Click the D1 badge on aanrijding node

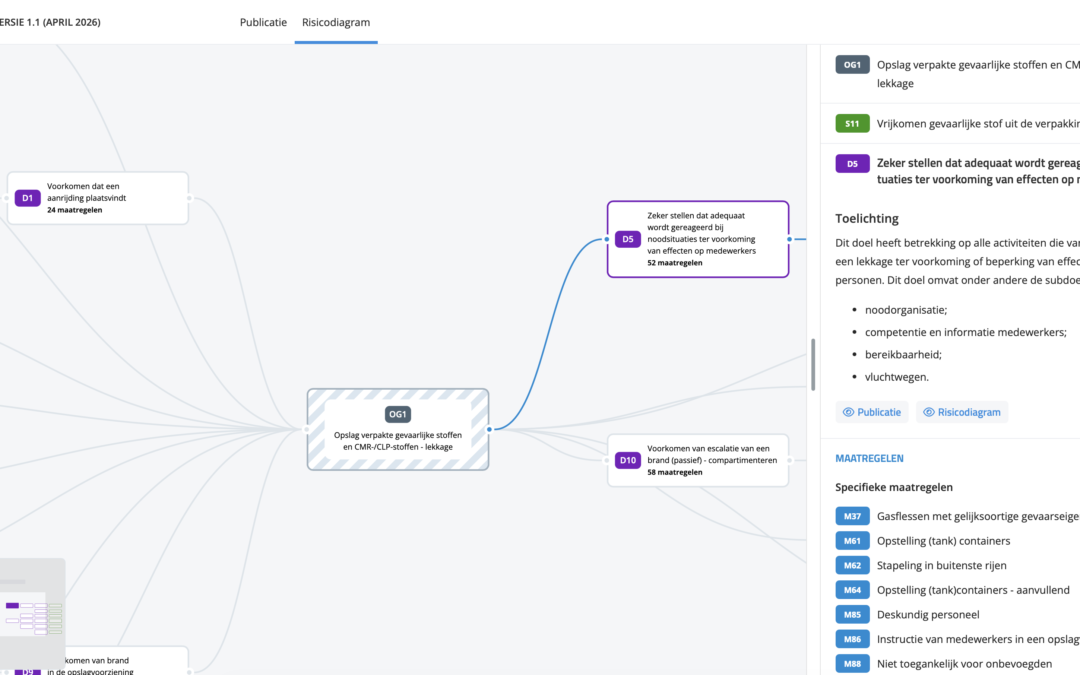pyautogui.click(x=28, y=198)
